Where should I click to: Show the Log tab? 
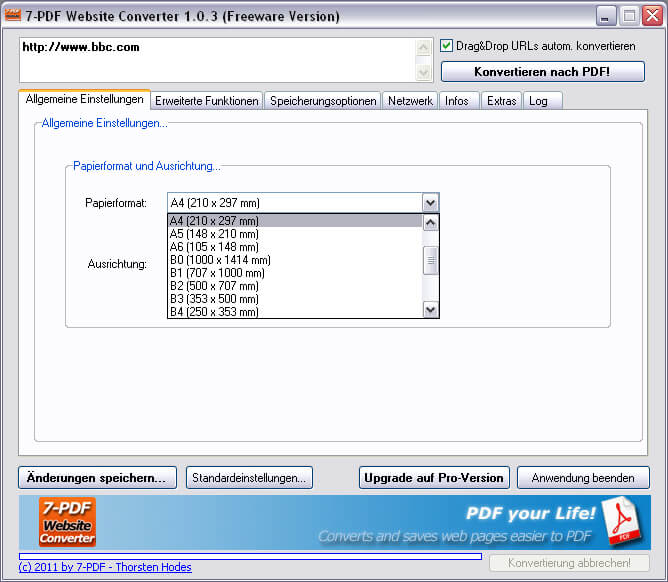coord(538,101)
